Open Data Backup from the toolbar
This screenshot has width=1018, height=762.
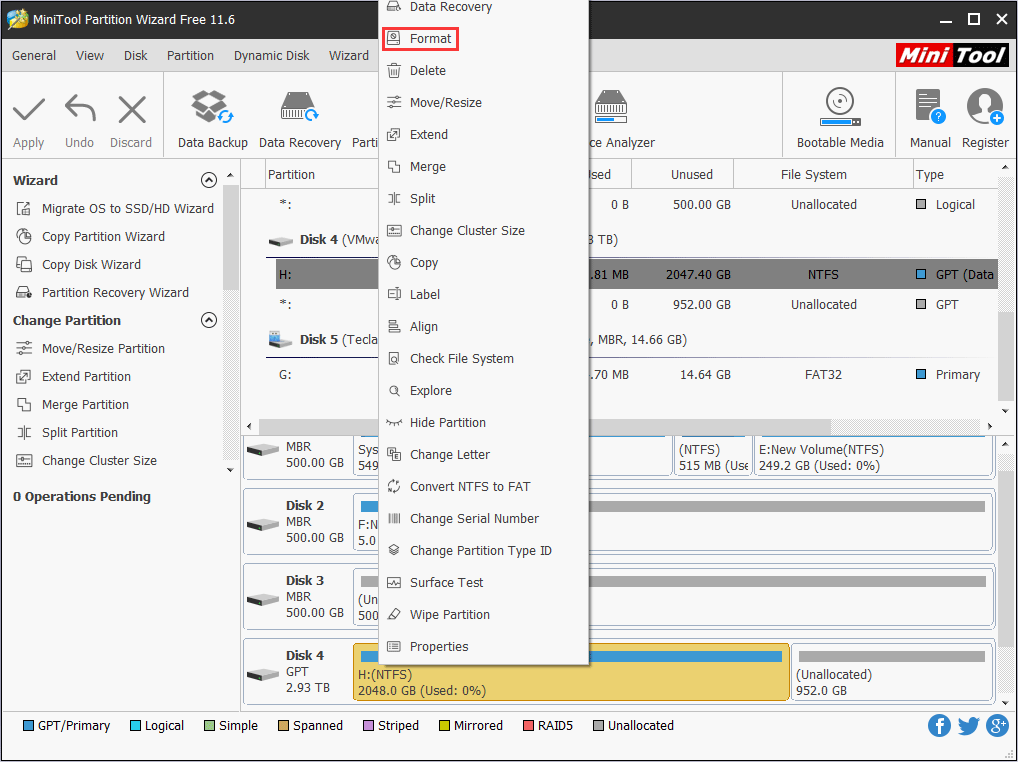pyautogui.click(x=212, y=115)
